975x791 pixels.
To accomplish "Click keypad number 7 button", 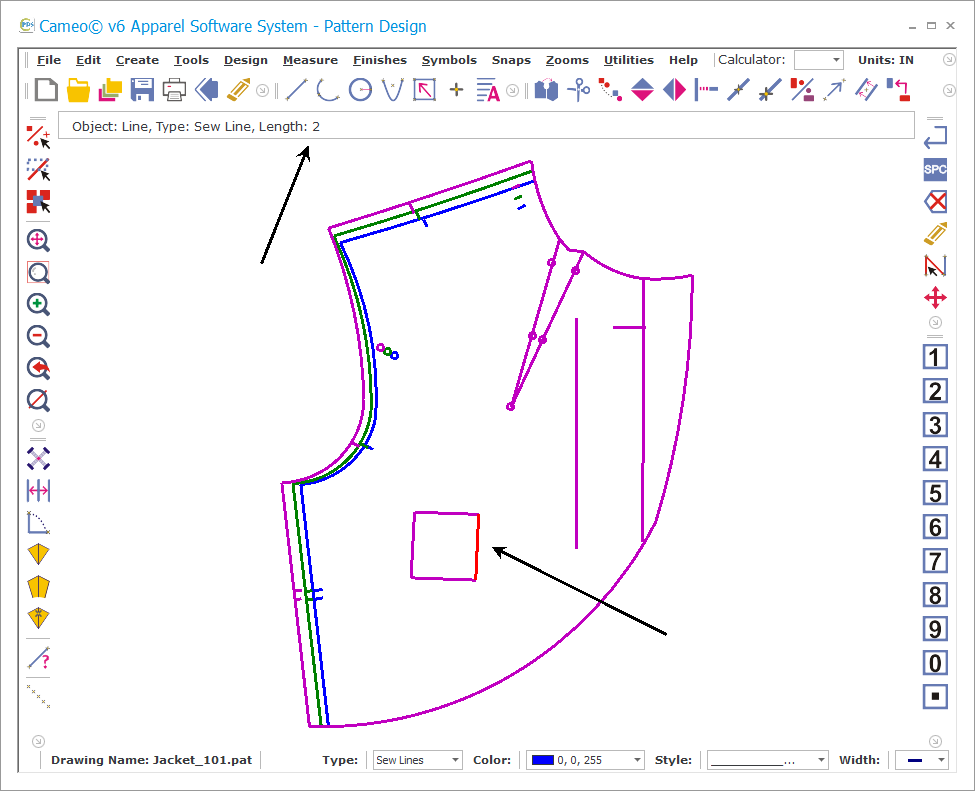I will coord(935,561).
